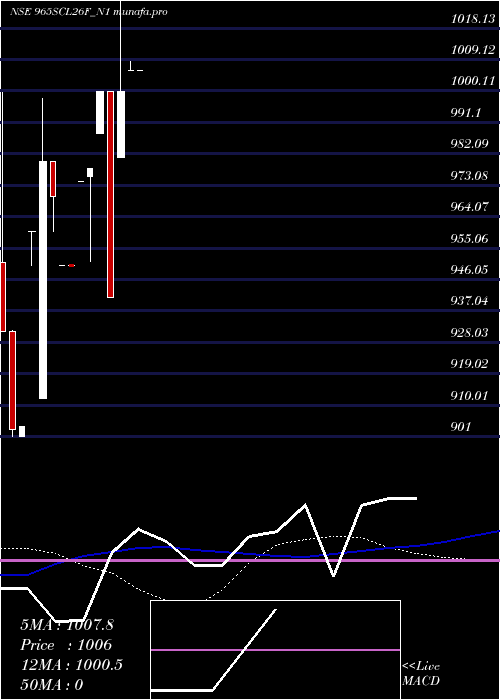This screenshot has height=700, width=500.
Task: Click the 901 price axis label
Action: point(461,427)
